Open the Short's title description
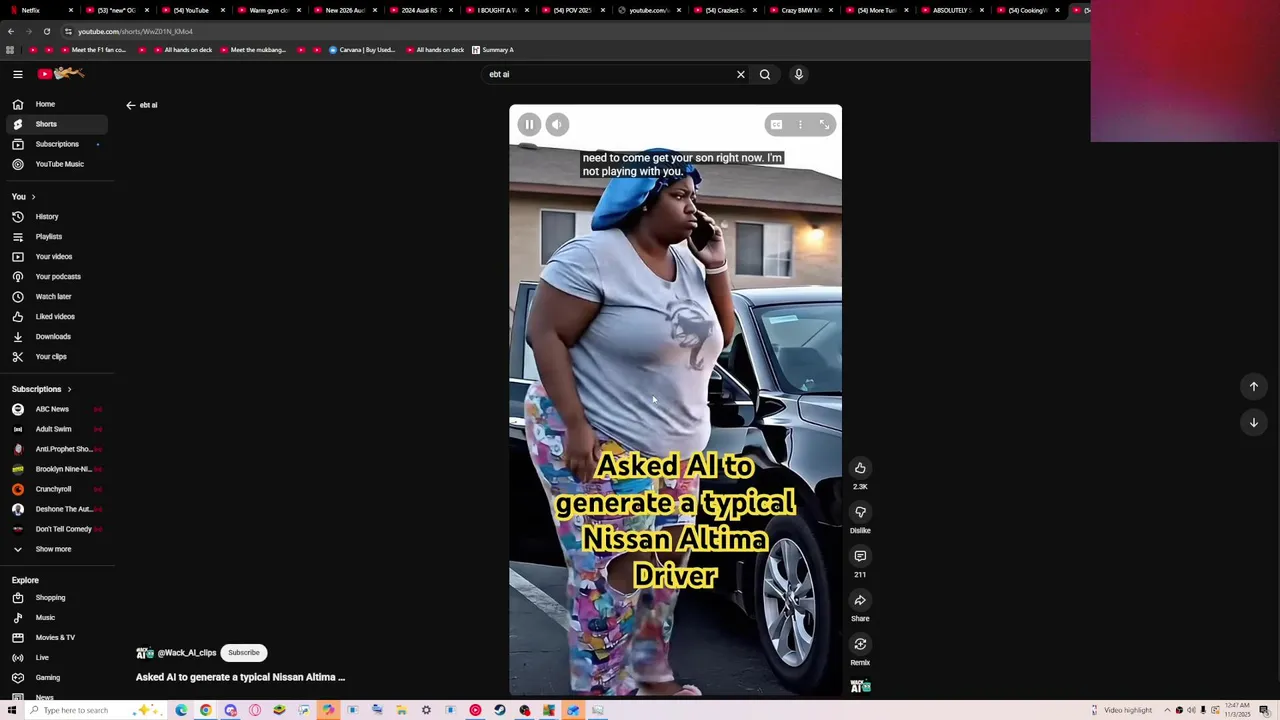Screen dimensions: 1280x720 click(240, 677)
